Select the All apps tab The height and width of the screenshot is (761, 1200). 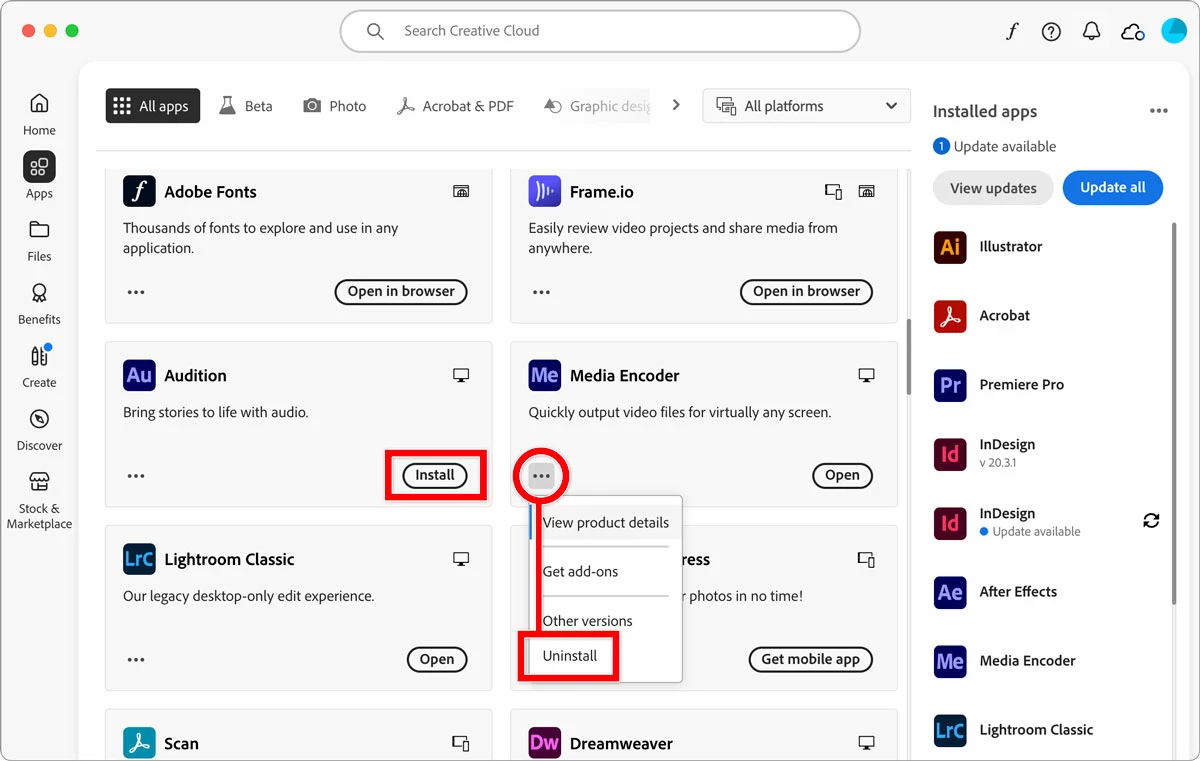tap(152, 106)
